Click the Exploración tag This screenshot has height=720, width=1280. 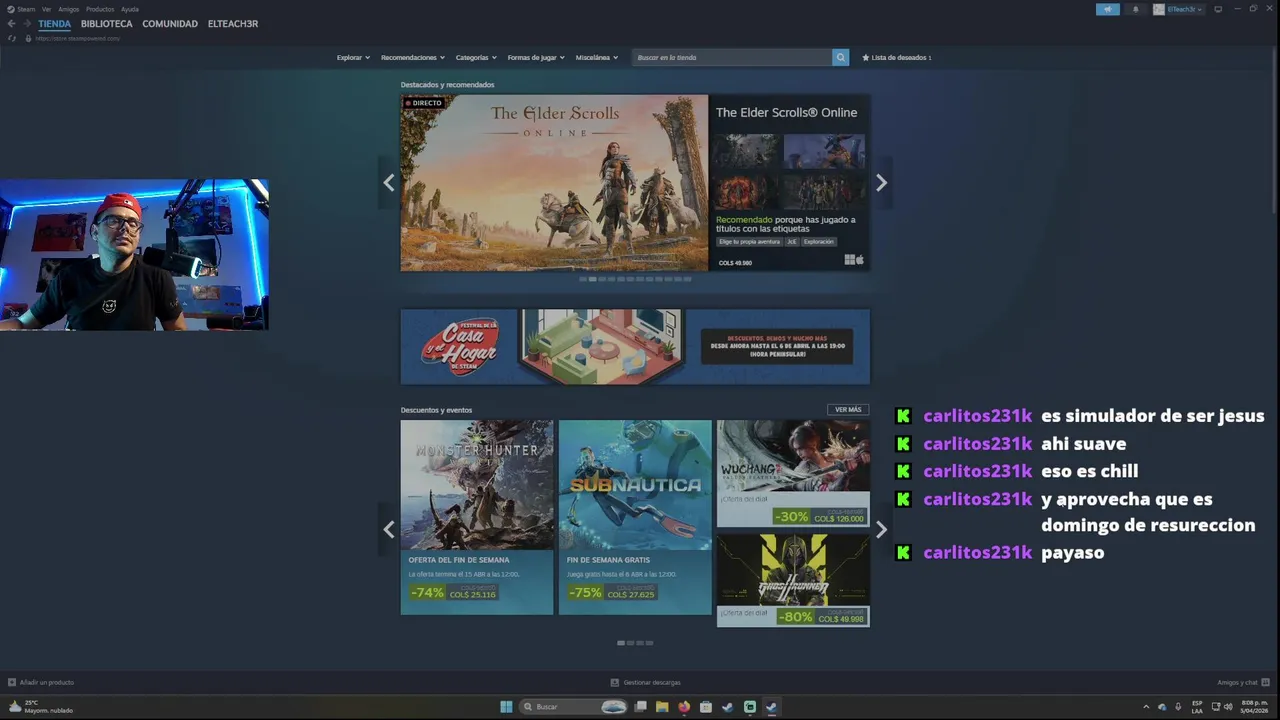pos(818,242)
